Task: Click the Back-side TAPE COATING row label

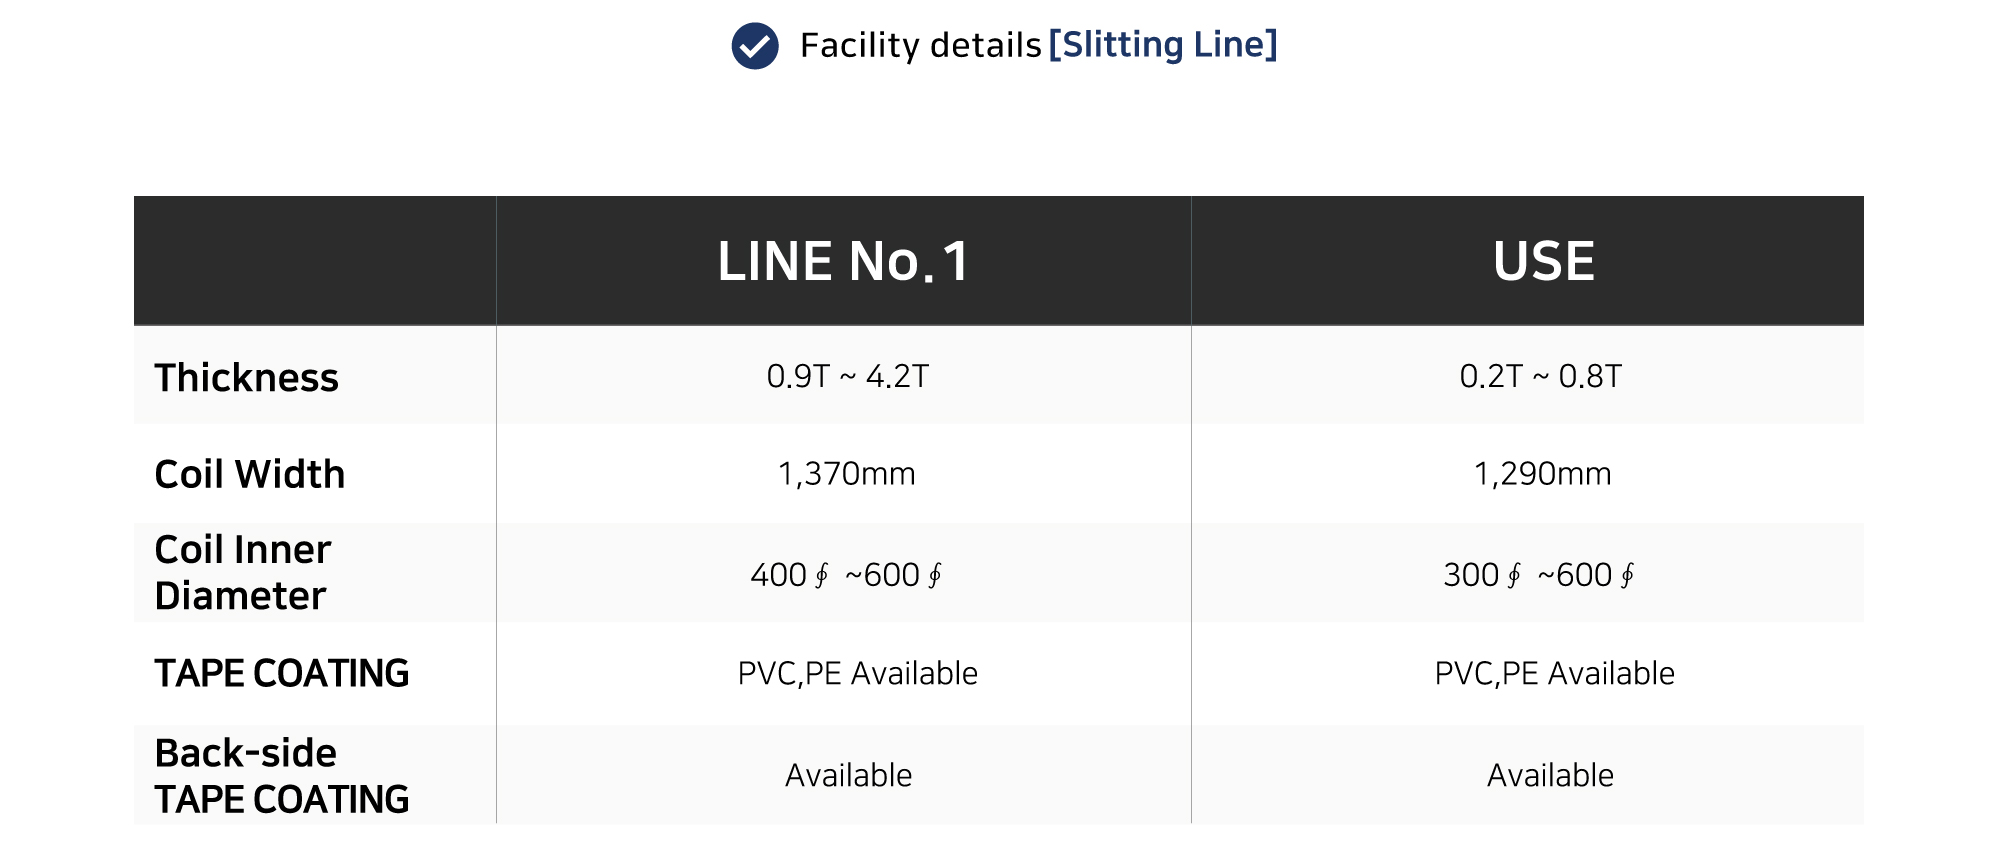Action: [282, 776]
